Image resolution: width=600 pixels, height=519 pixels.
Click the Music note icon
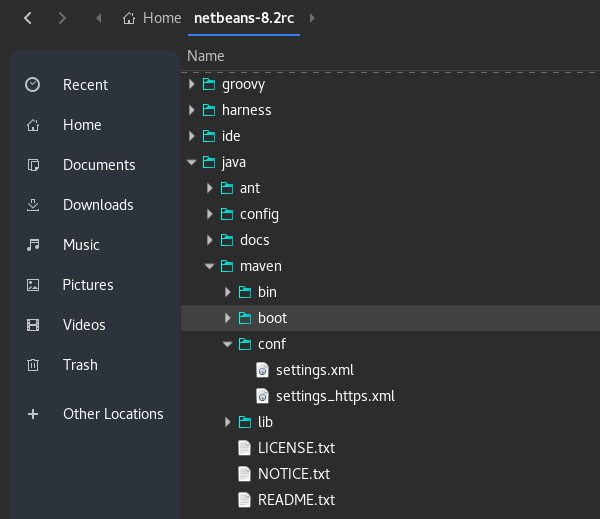pos(33,245)
